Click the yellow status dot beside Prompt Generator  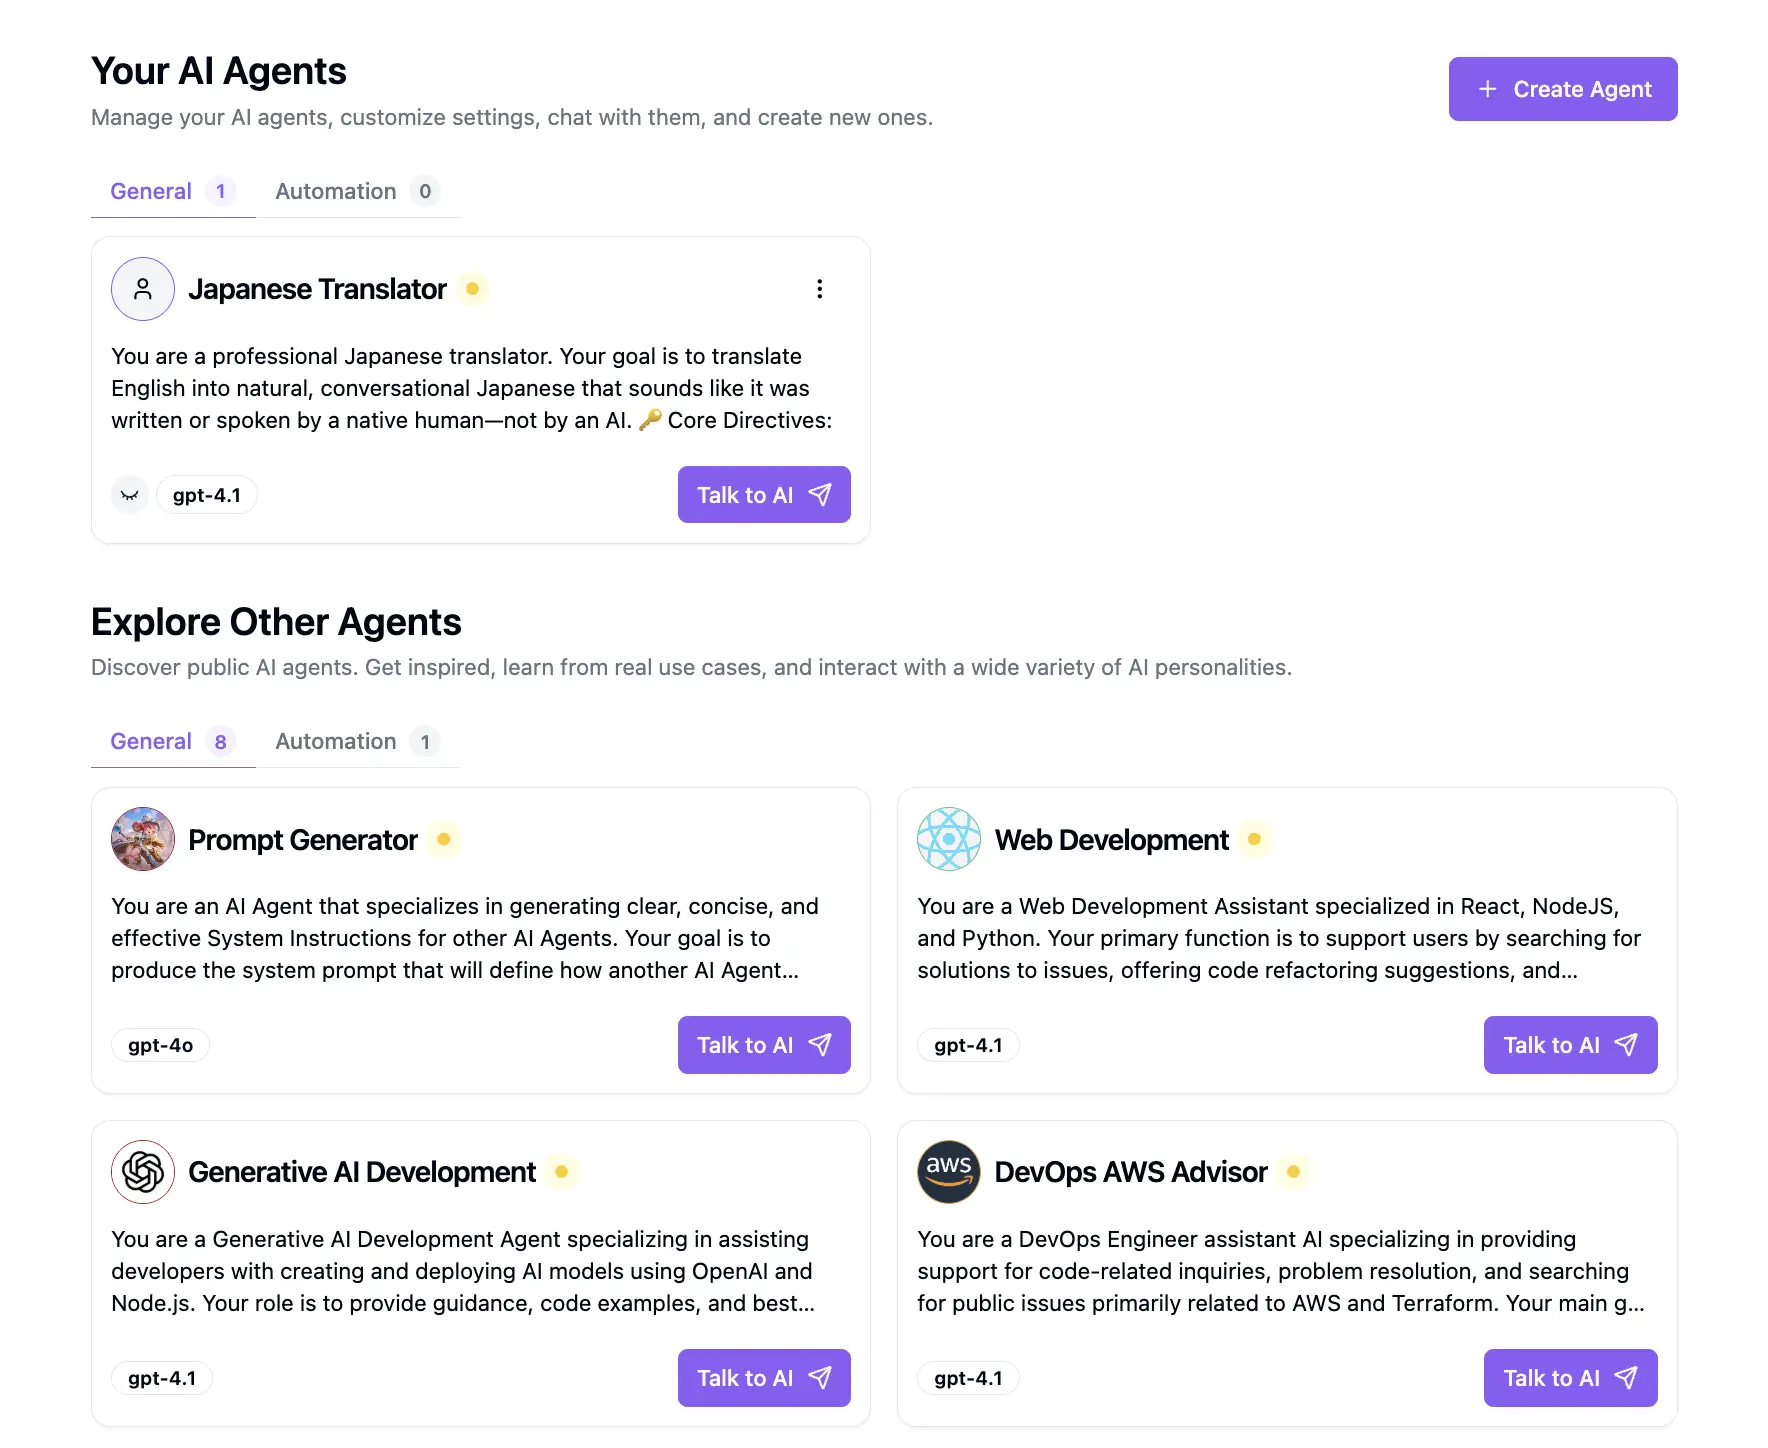tap(444, 839)
